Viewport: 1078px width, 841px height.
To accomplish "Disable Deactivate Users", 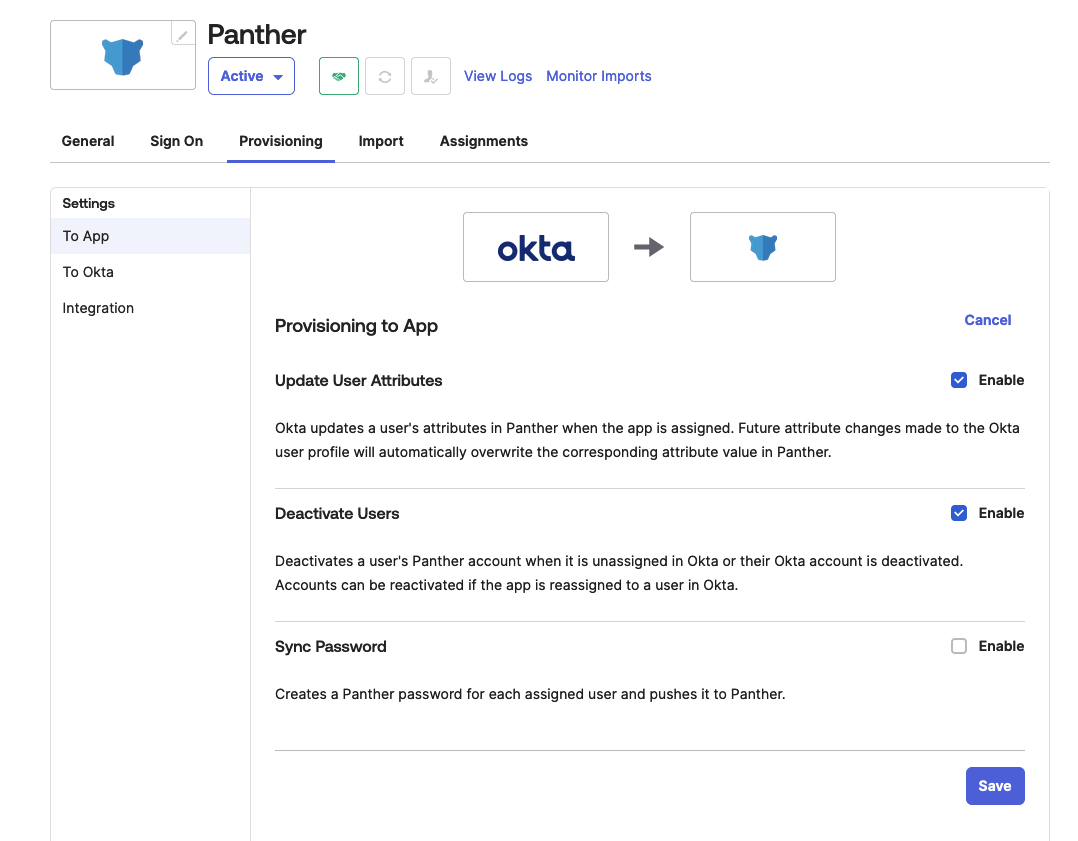I will 959,513.
